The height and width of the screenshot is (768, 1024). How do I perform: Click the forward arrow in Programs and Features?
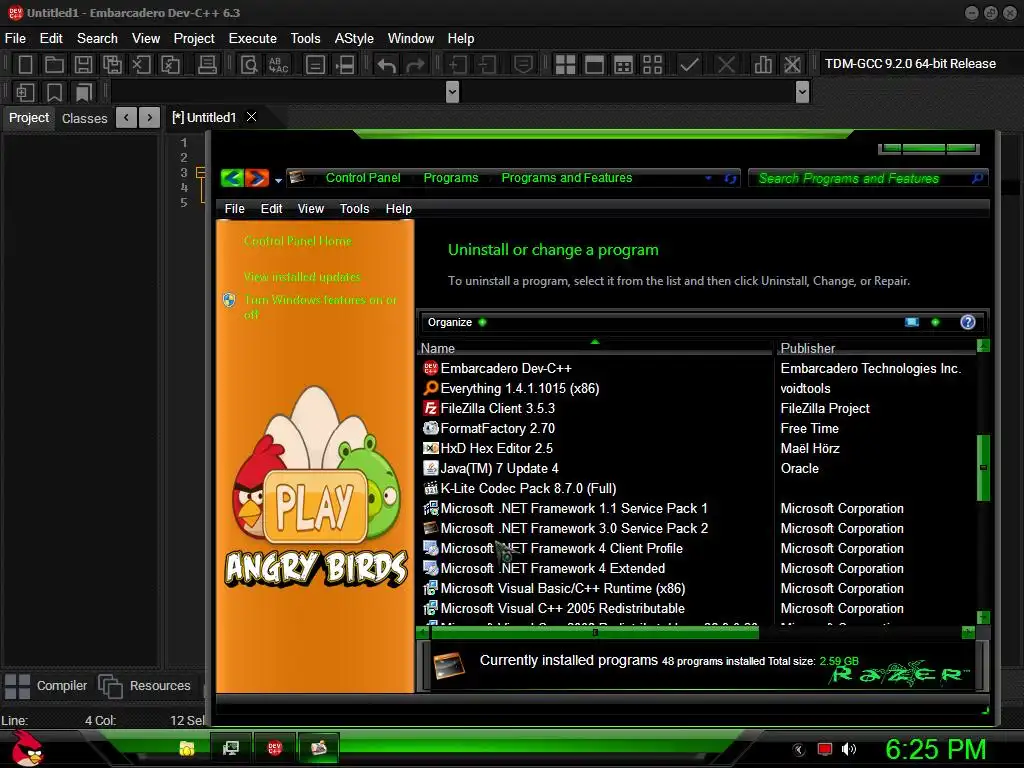[257, 178]
